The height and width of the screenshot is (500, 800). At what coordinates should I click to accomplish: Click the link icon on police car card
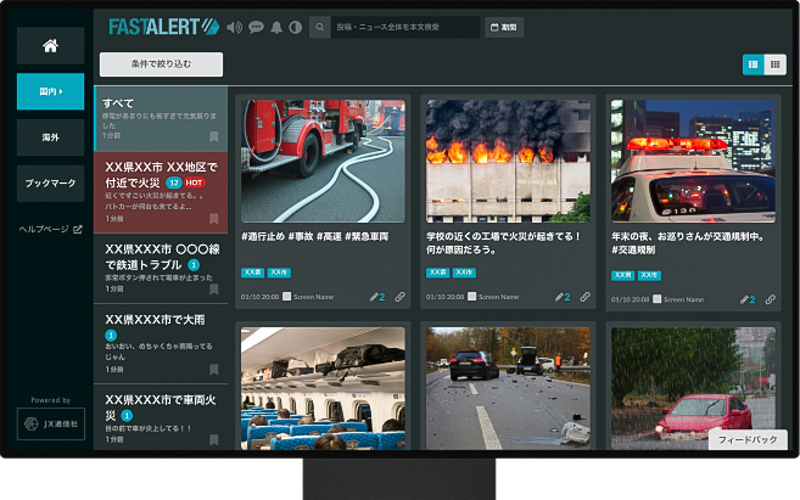(770, 298)
